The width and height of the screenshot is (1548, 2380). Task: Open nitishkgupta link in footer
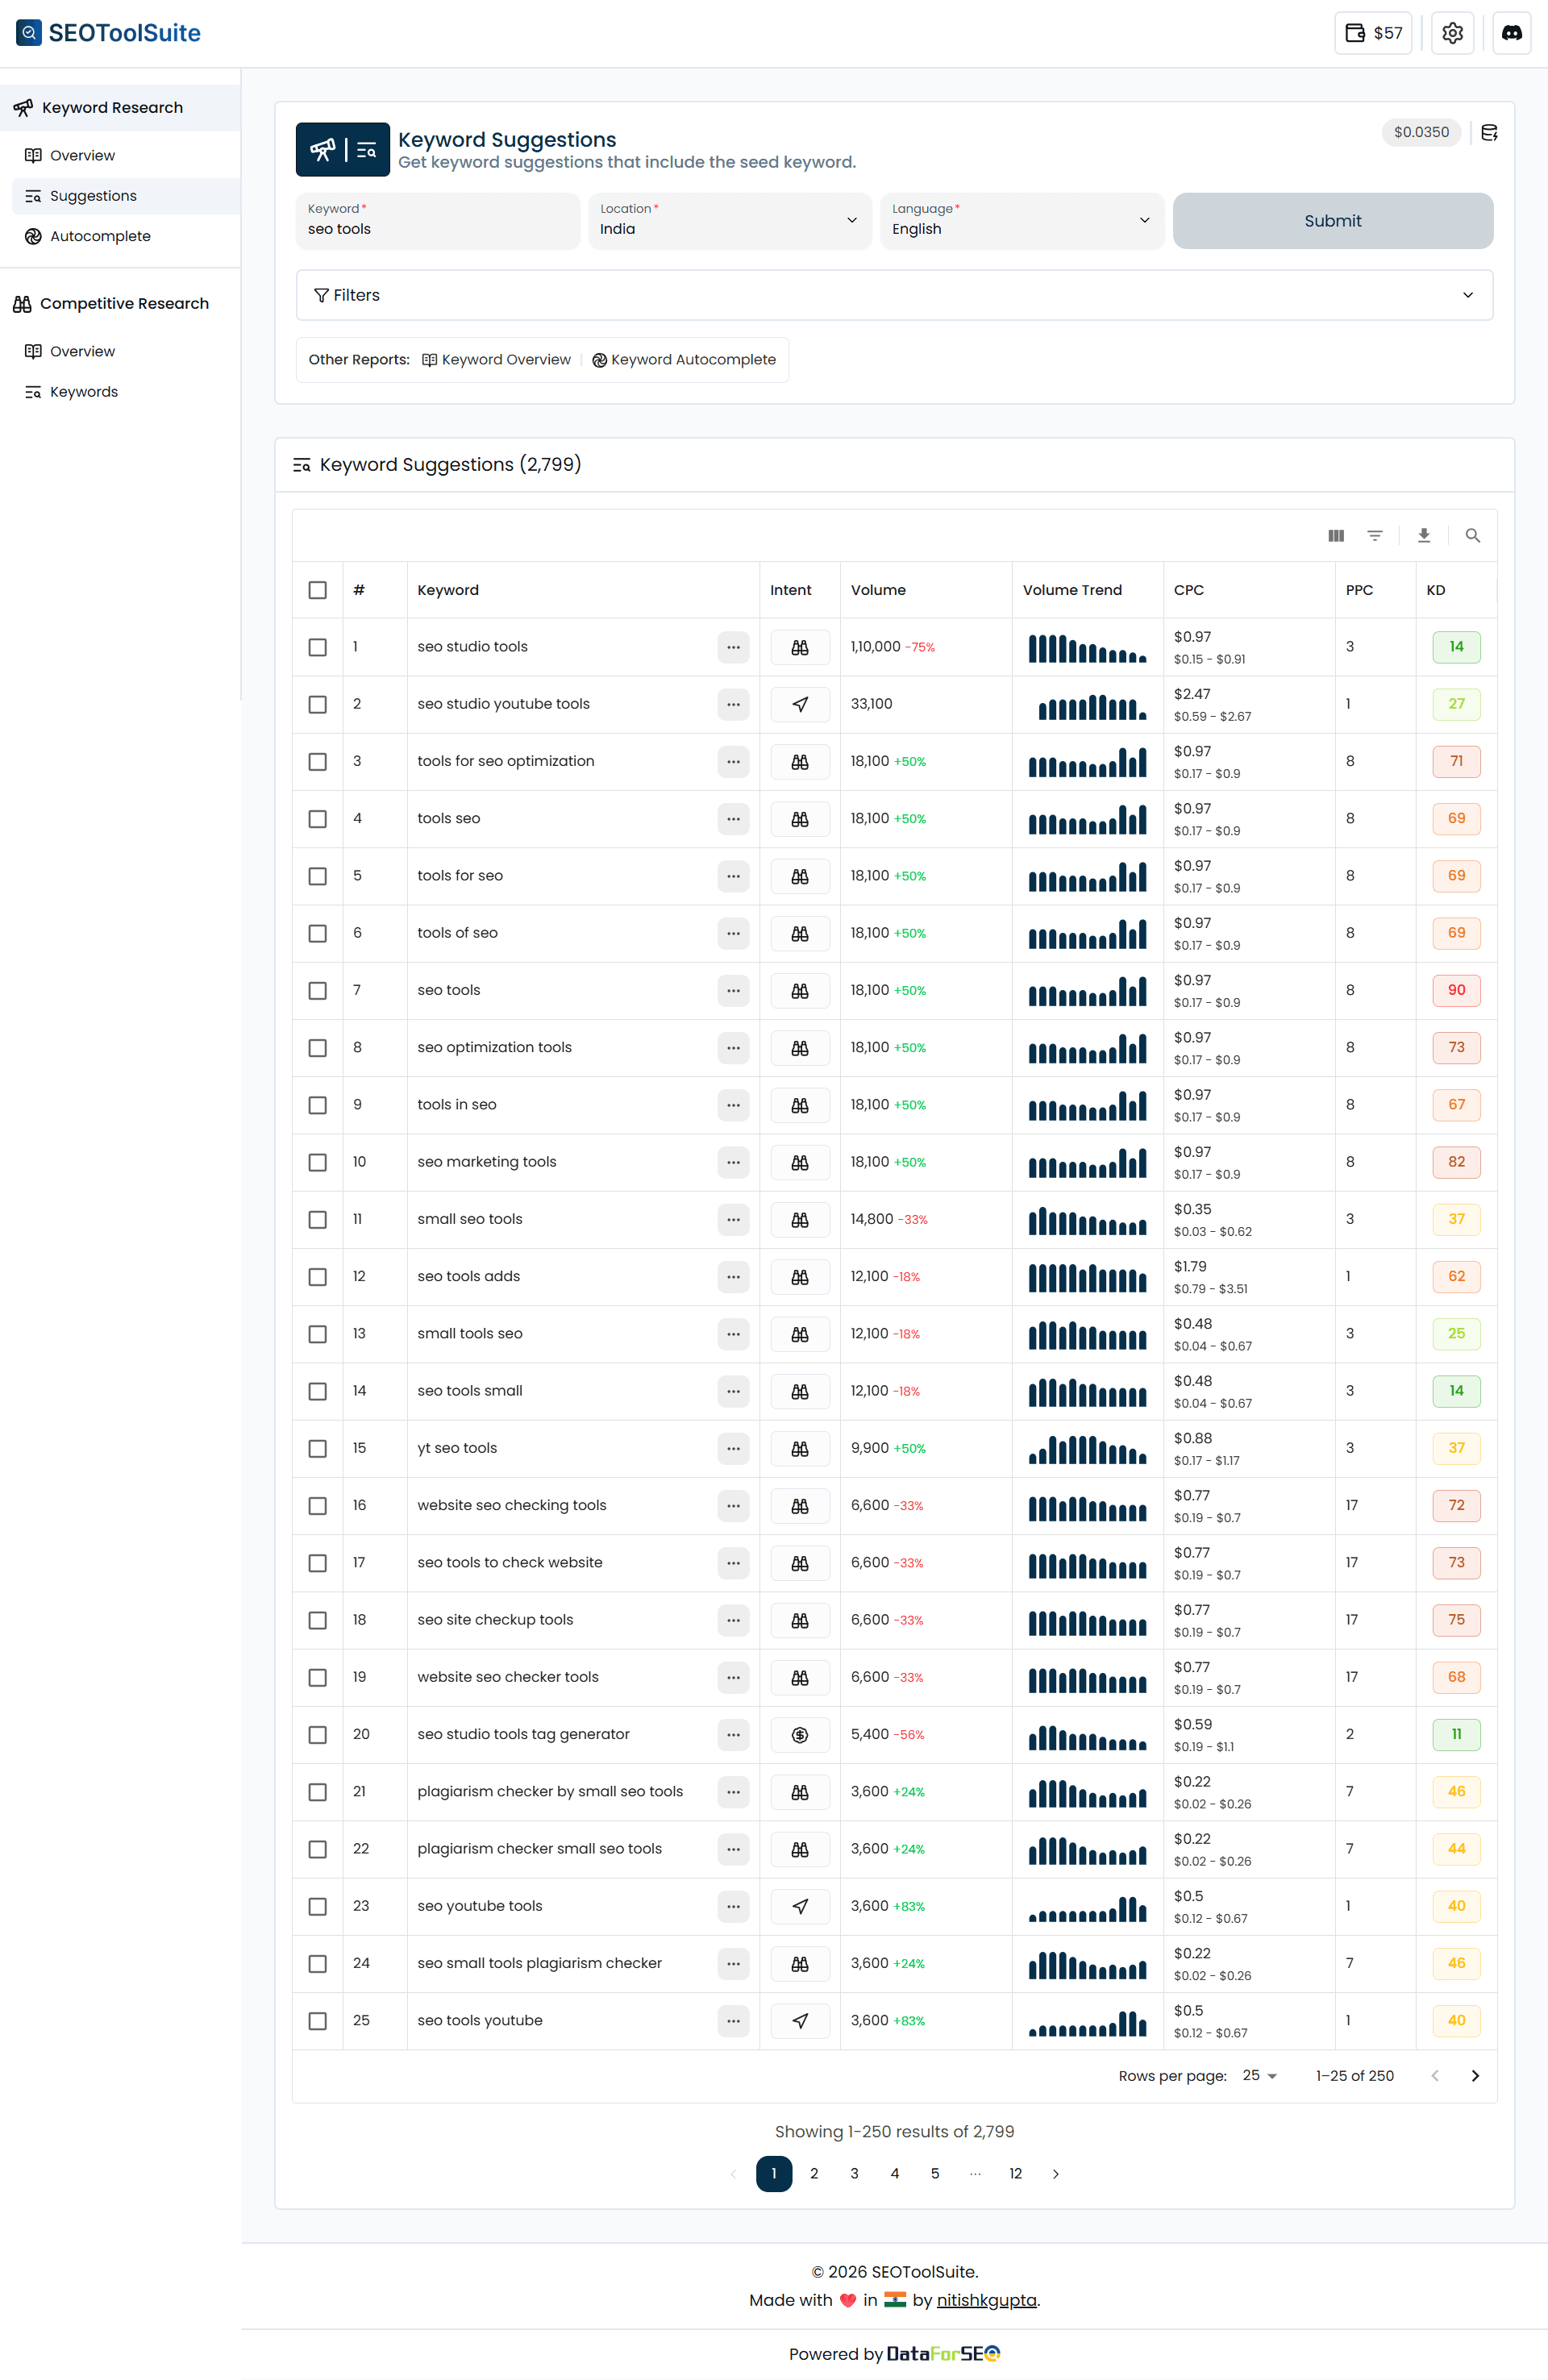click(985, 2300)
